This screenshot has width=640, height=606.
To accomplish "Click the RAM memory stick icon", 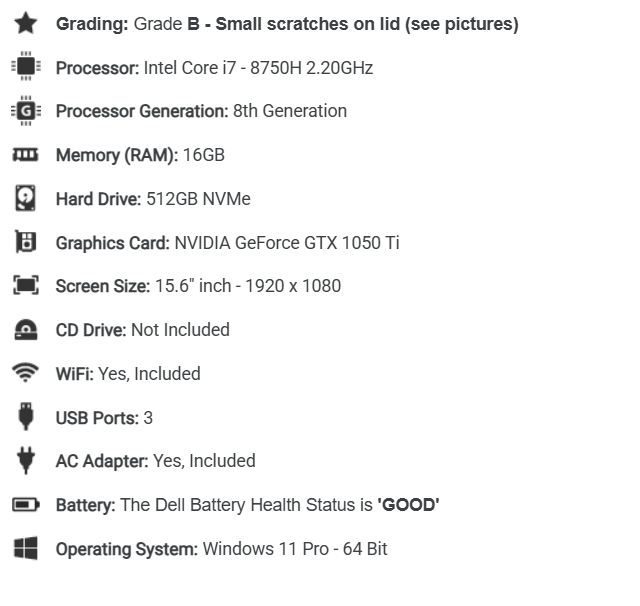I will click(x=25, y=155).
